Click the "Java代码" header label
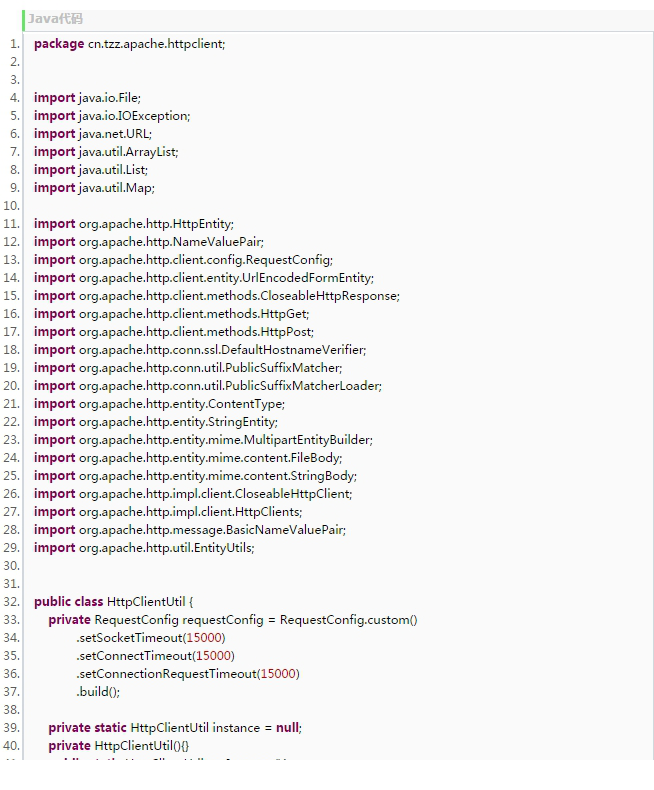Viewport: 654px width, 790px height. [x=55, y=19]
